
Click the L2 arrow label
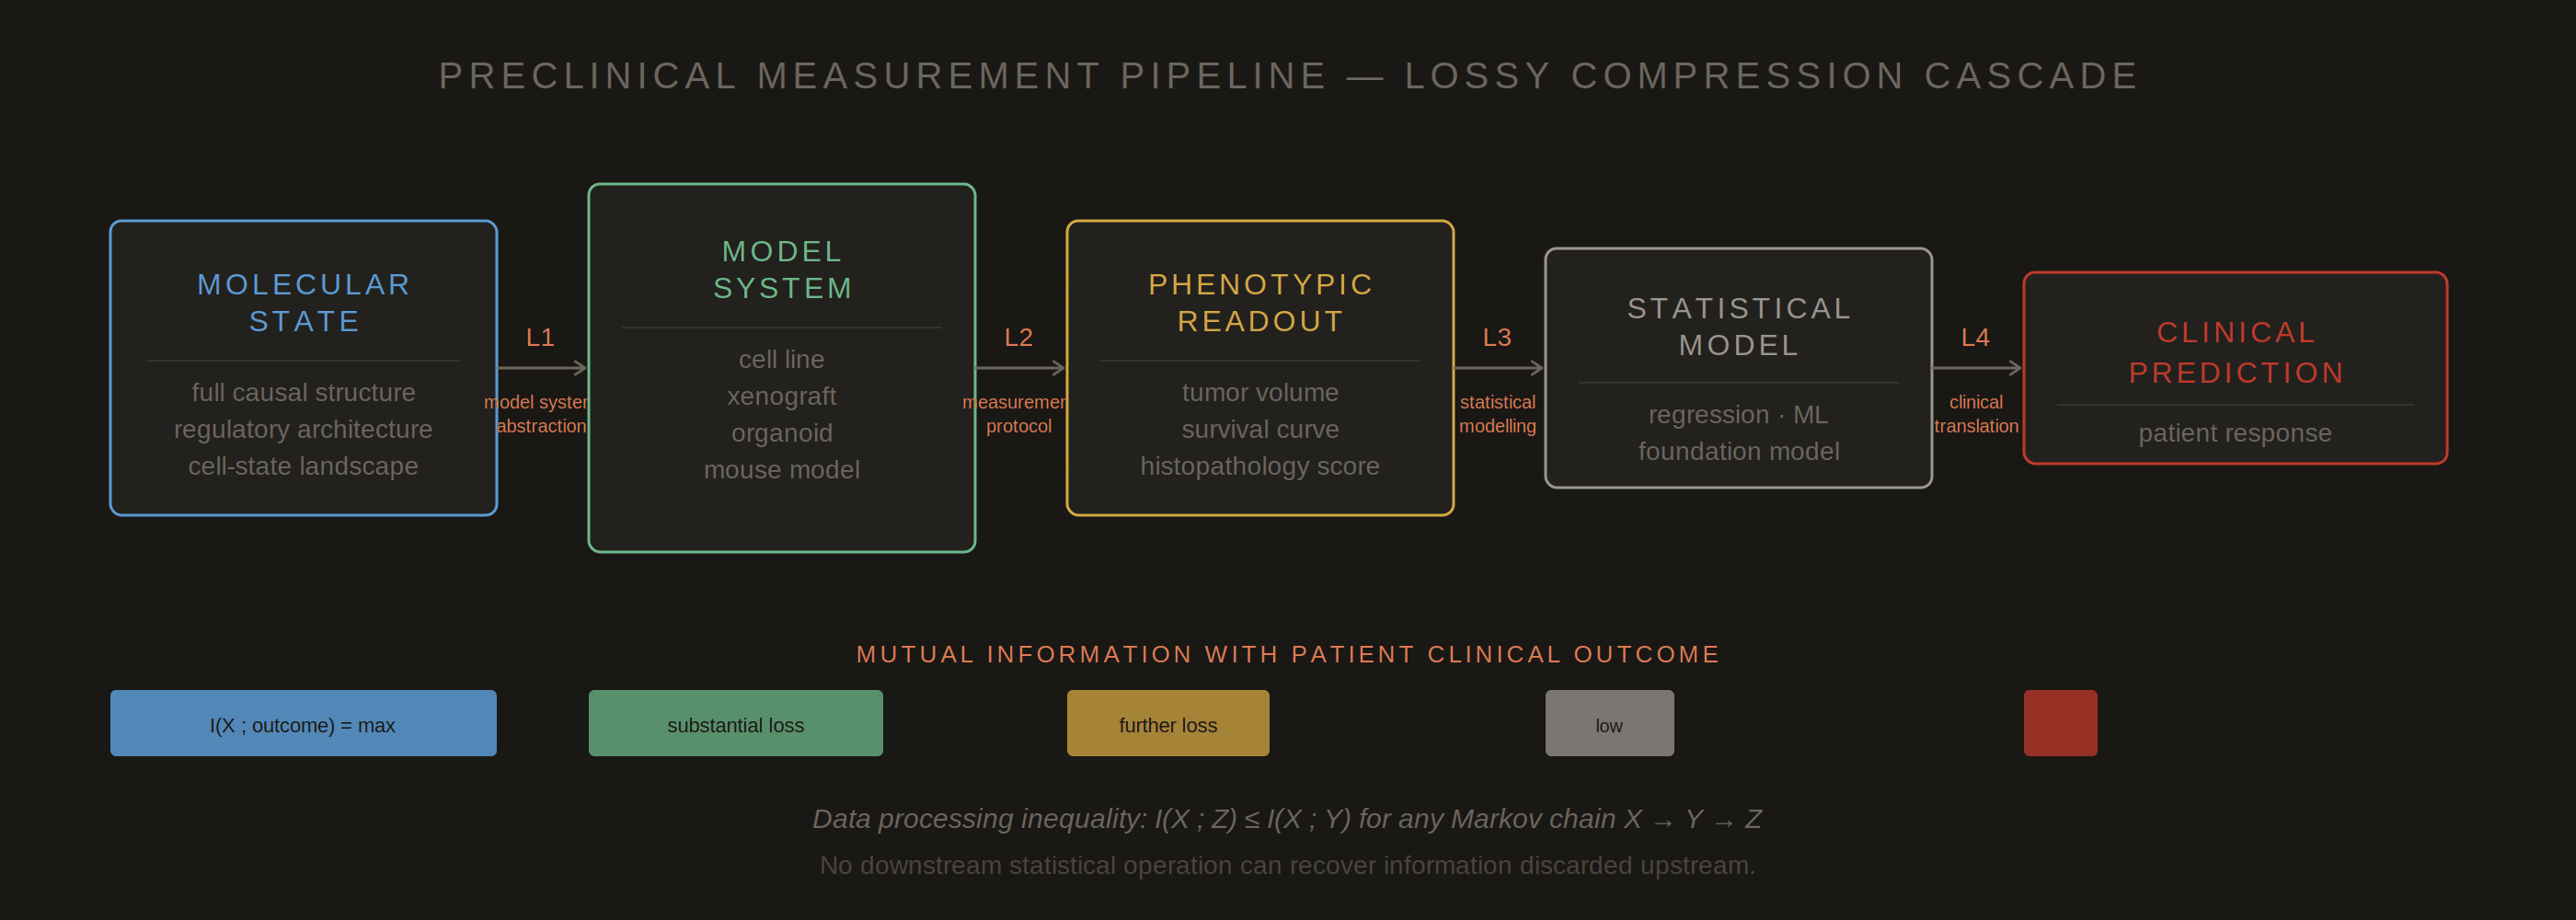click(1018, 337)
